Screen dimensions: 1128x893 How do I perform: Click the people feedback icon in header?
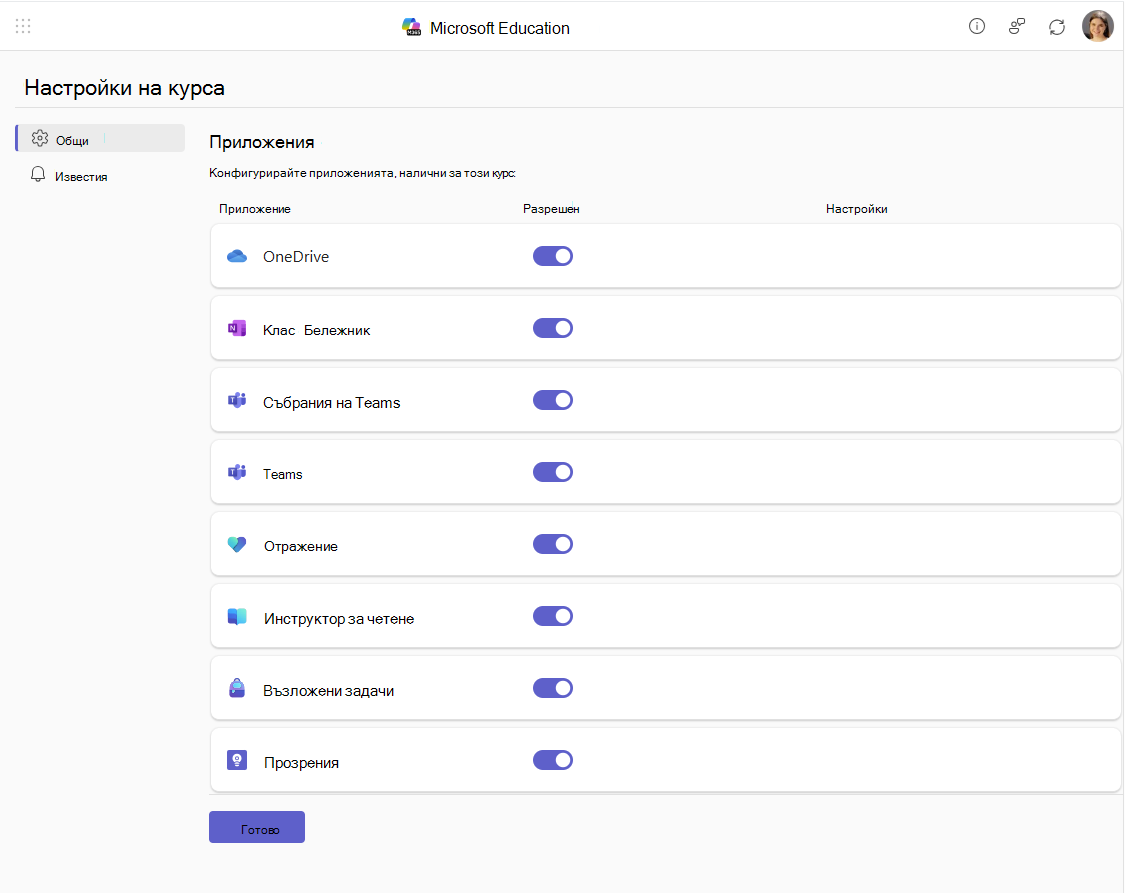click(1016, 27)
